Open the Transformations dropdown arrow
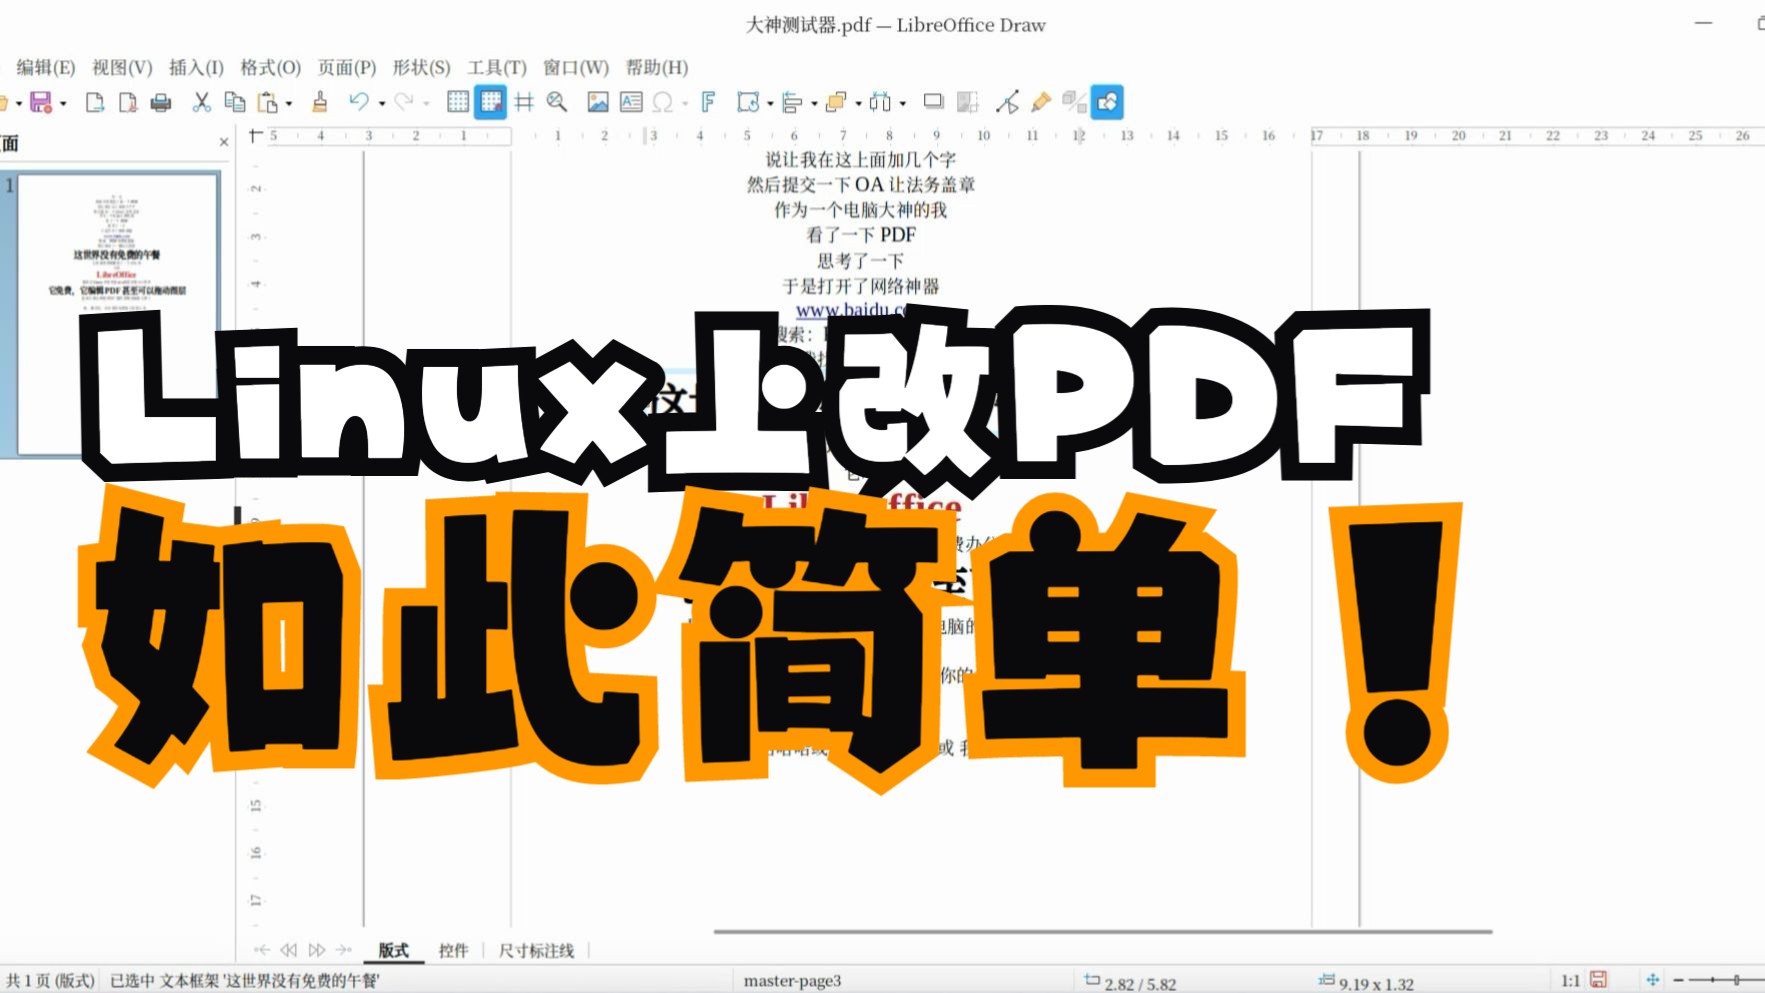This screenshot has width=1765, height=993. coord(770,103)
